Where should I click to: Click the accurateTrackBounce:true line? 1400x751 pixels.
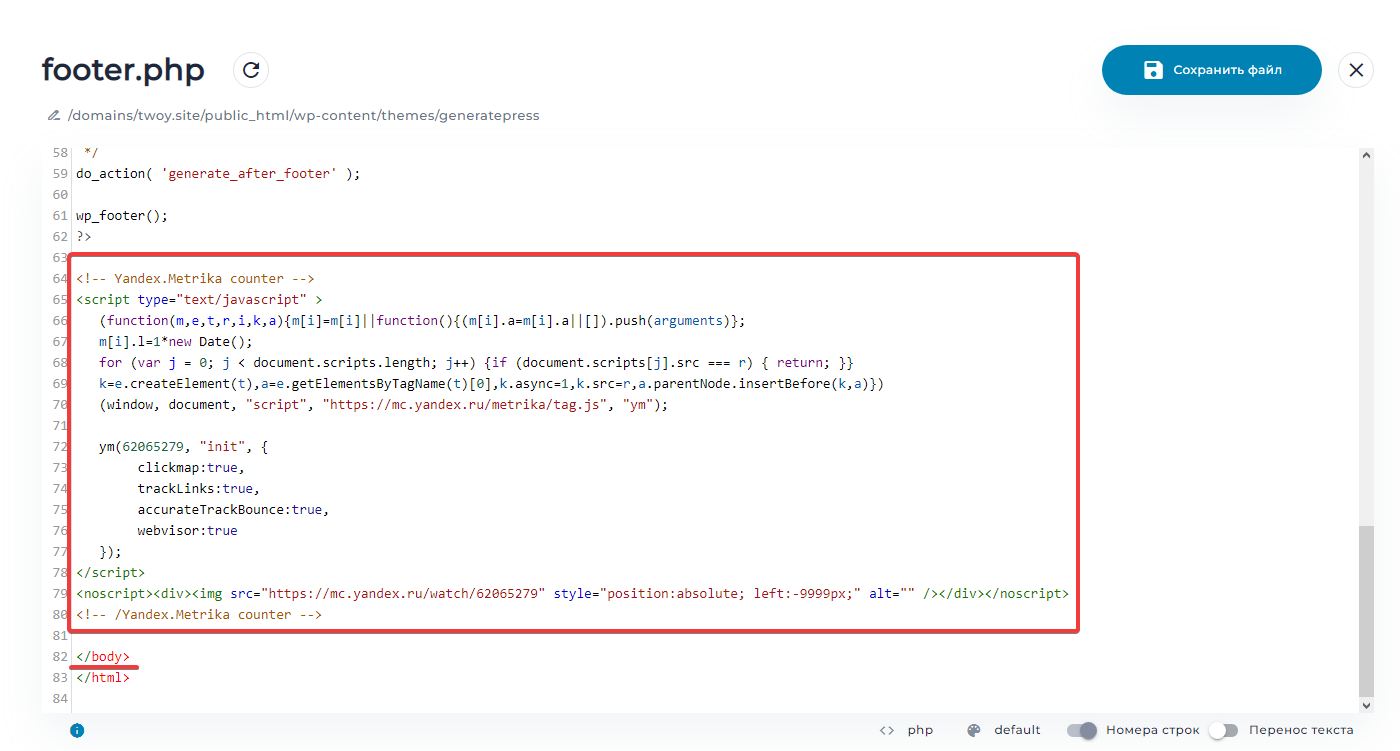coord(234,509)
